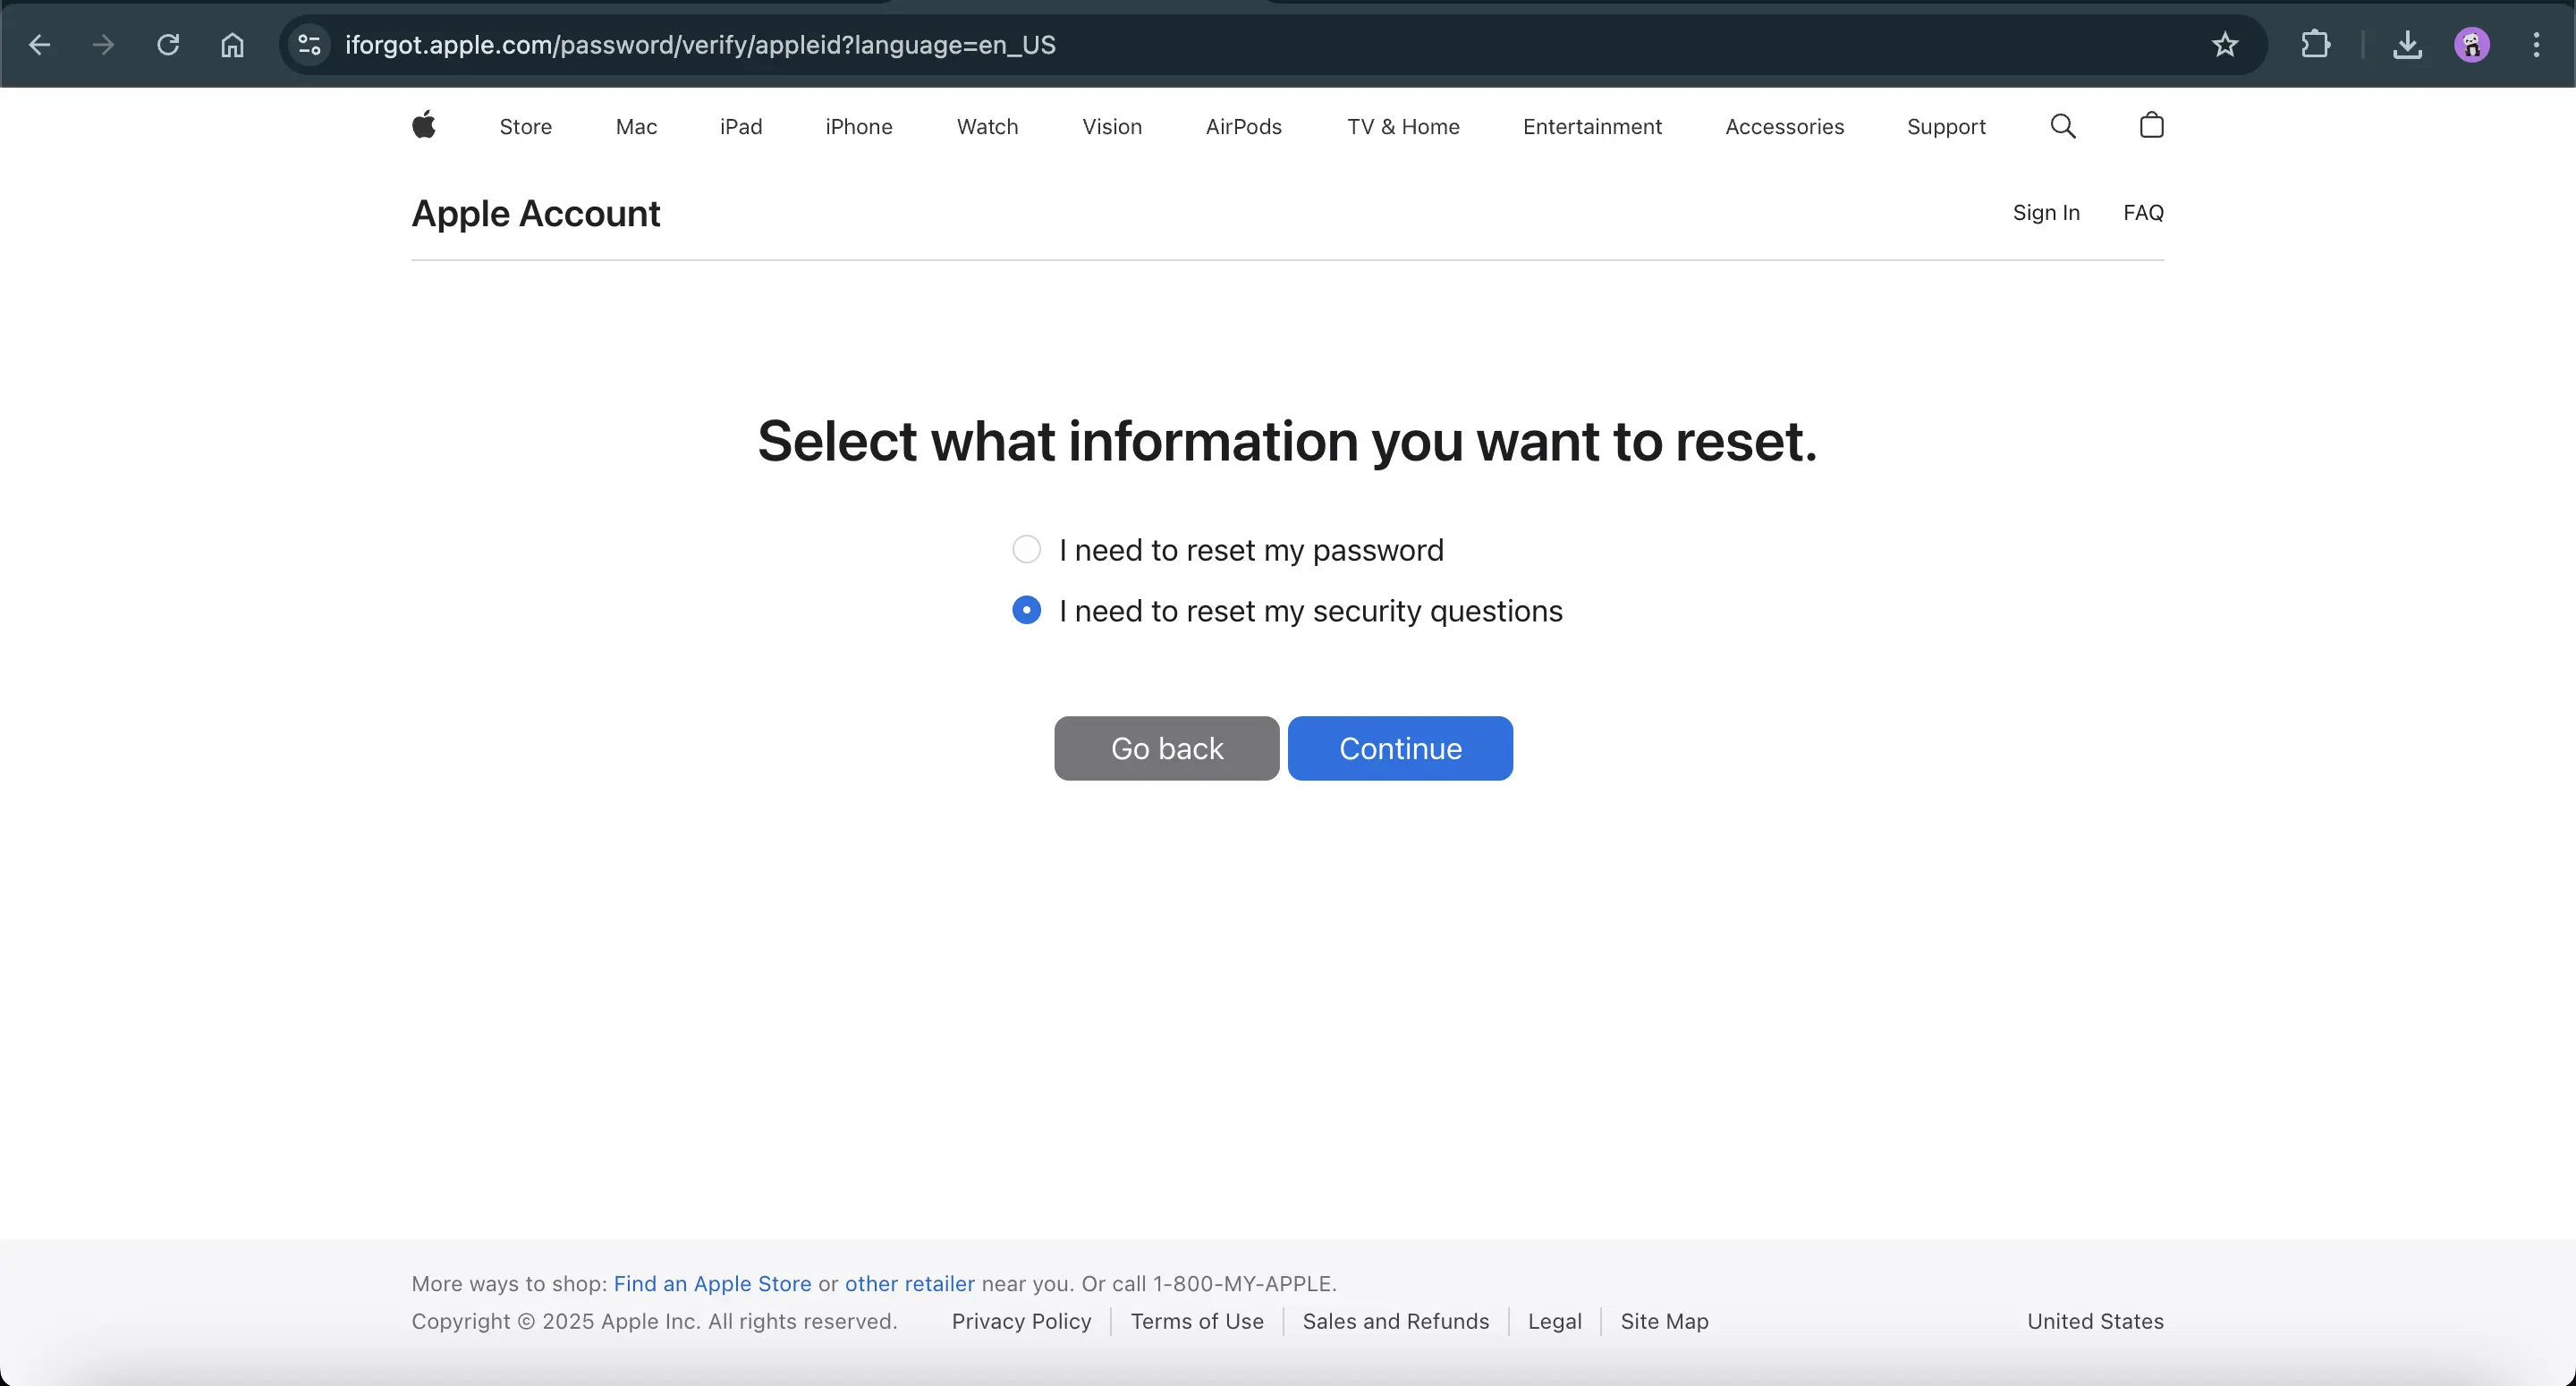Open the Support menu item

[x=1946, y=127]
